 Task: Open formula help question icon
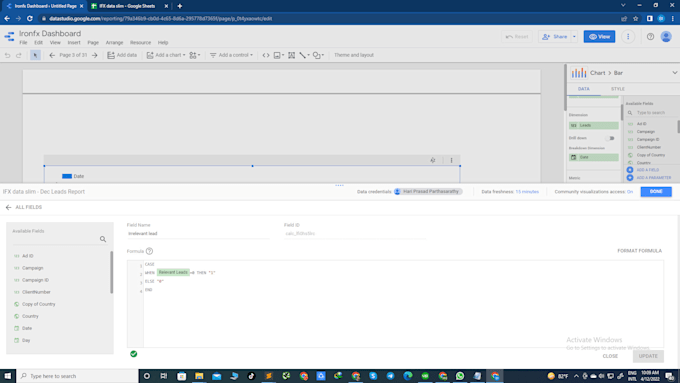(x=149, y=251)
